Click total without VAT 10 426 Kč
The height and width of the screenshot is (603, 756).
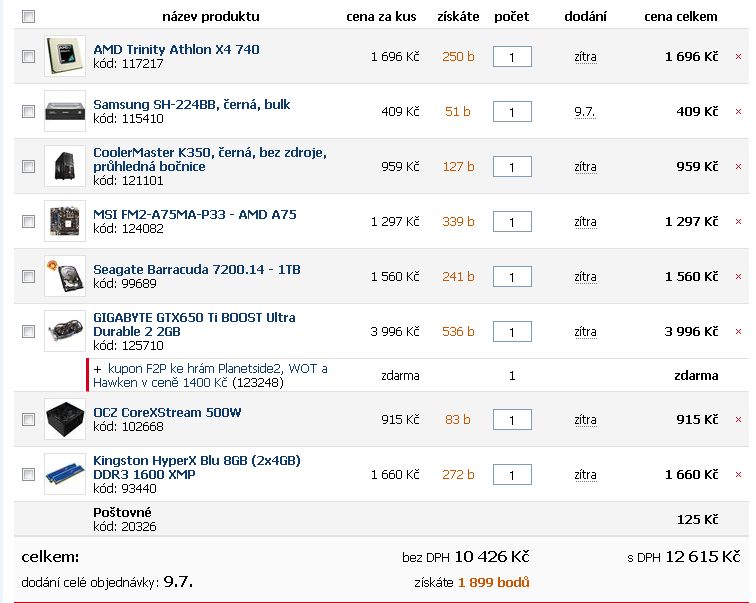[492, 557]
